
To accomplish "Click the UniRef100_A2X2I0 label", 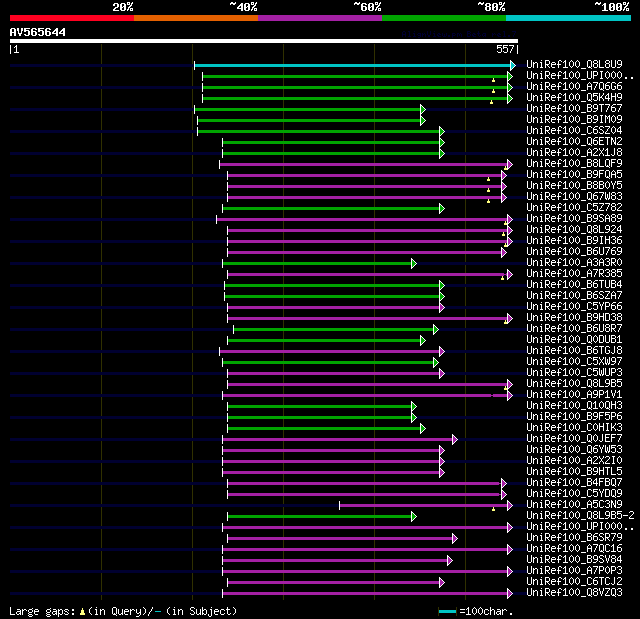I will pyautogui.click(x=574, y=461).
